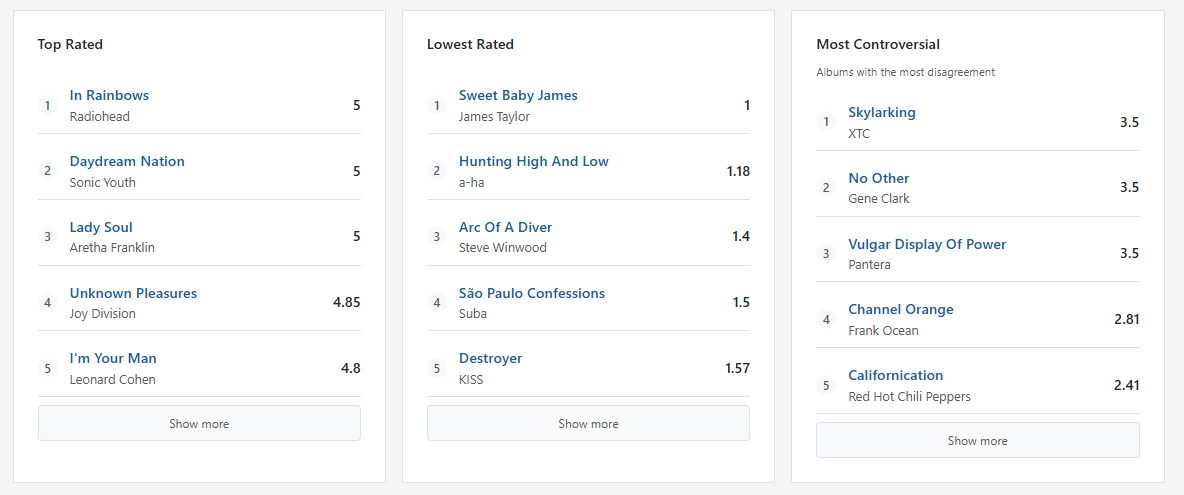Open the Unknown Pleasures album link

(133, 293)
